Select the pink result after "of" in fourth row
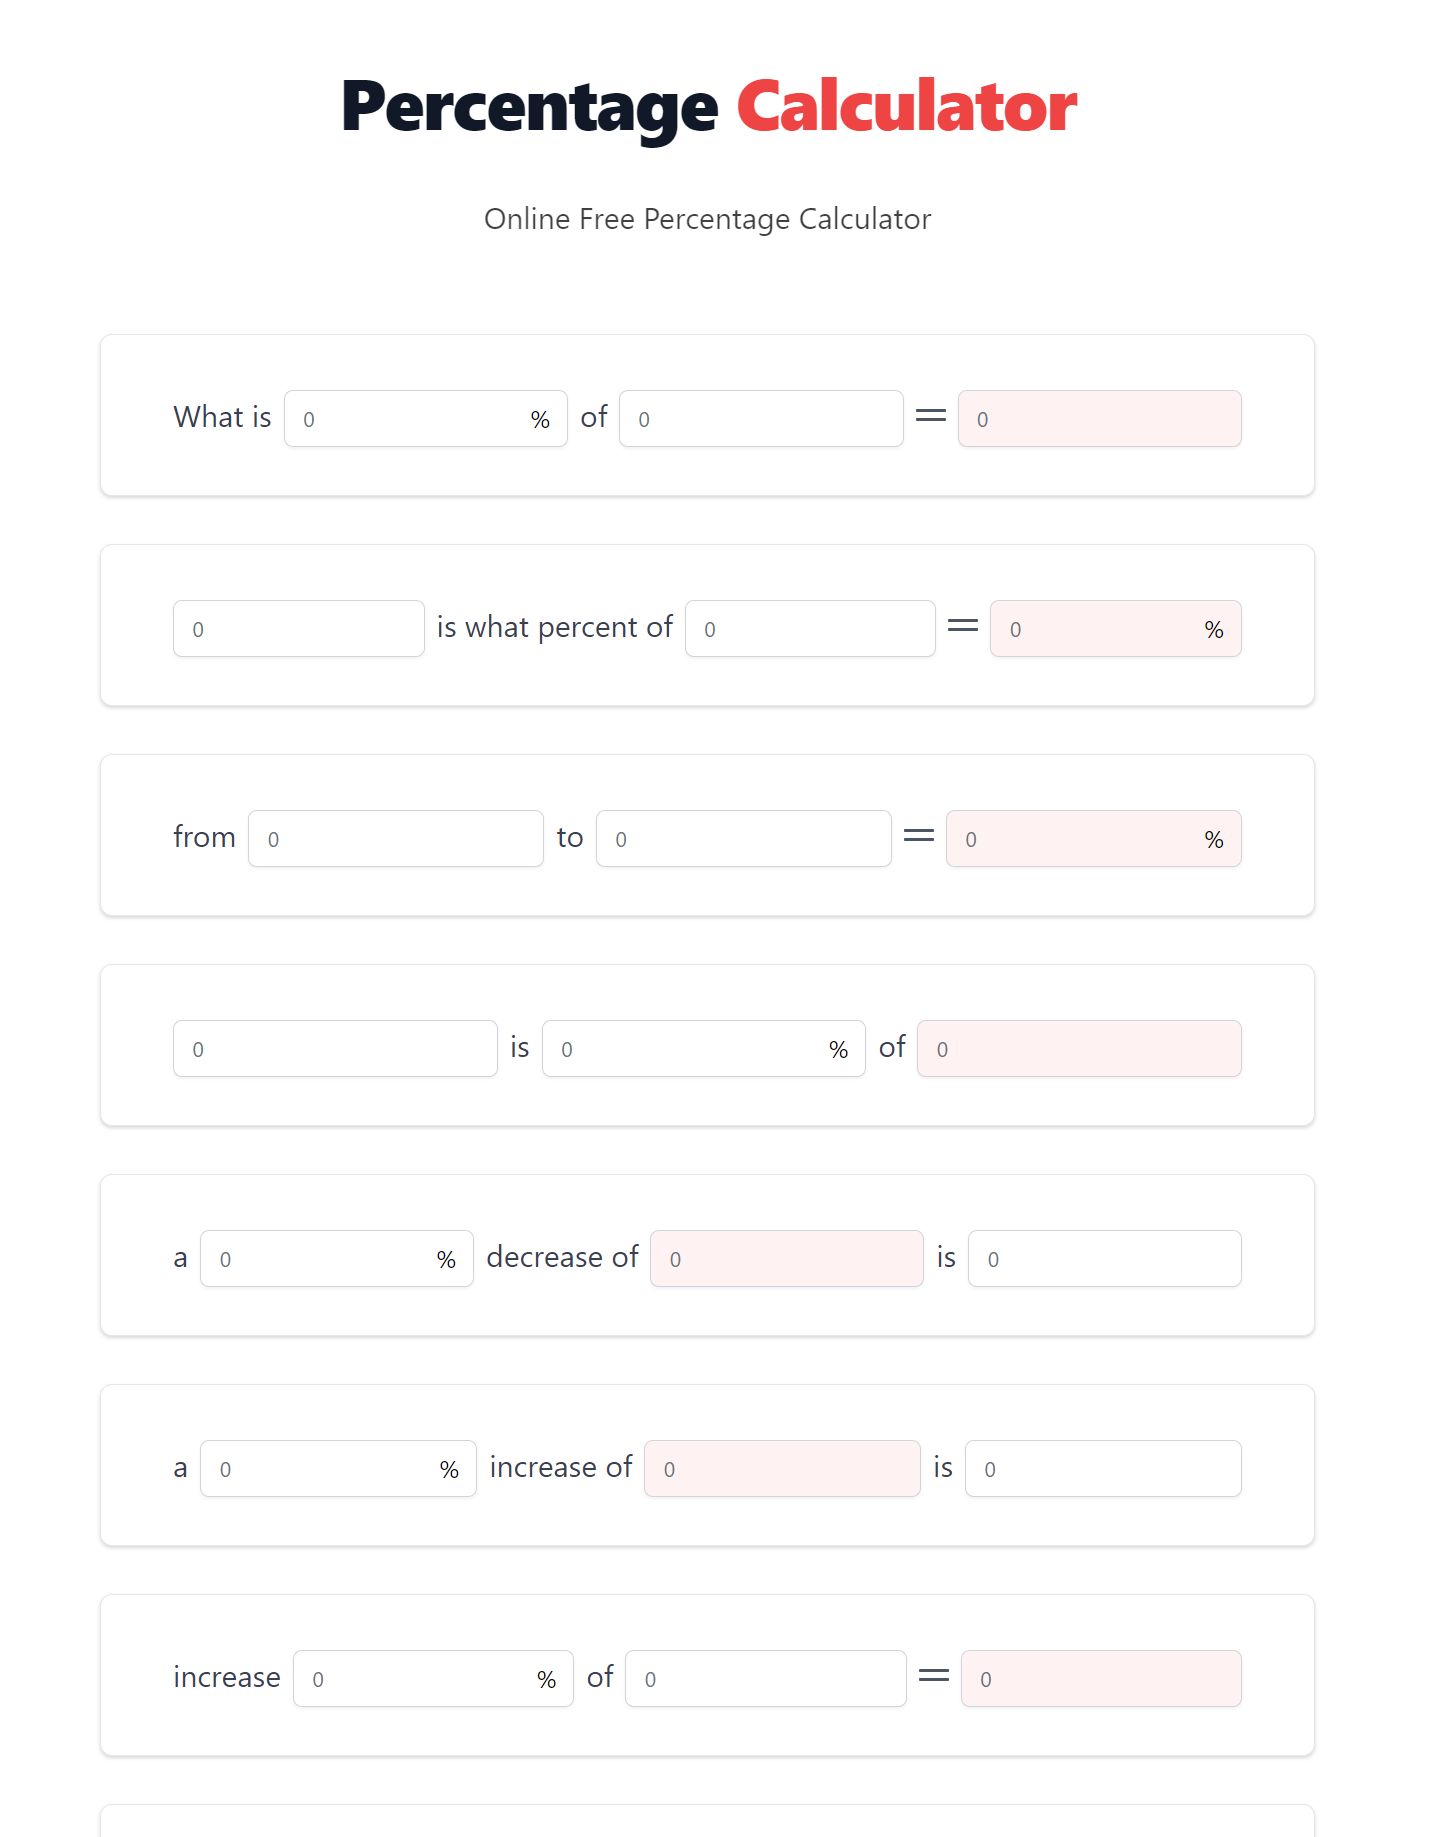Viewport: 1450px width, 1837px height. [x=1077, y=1047]
